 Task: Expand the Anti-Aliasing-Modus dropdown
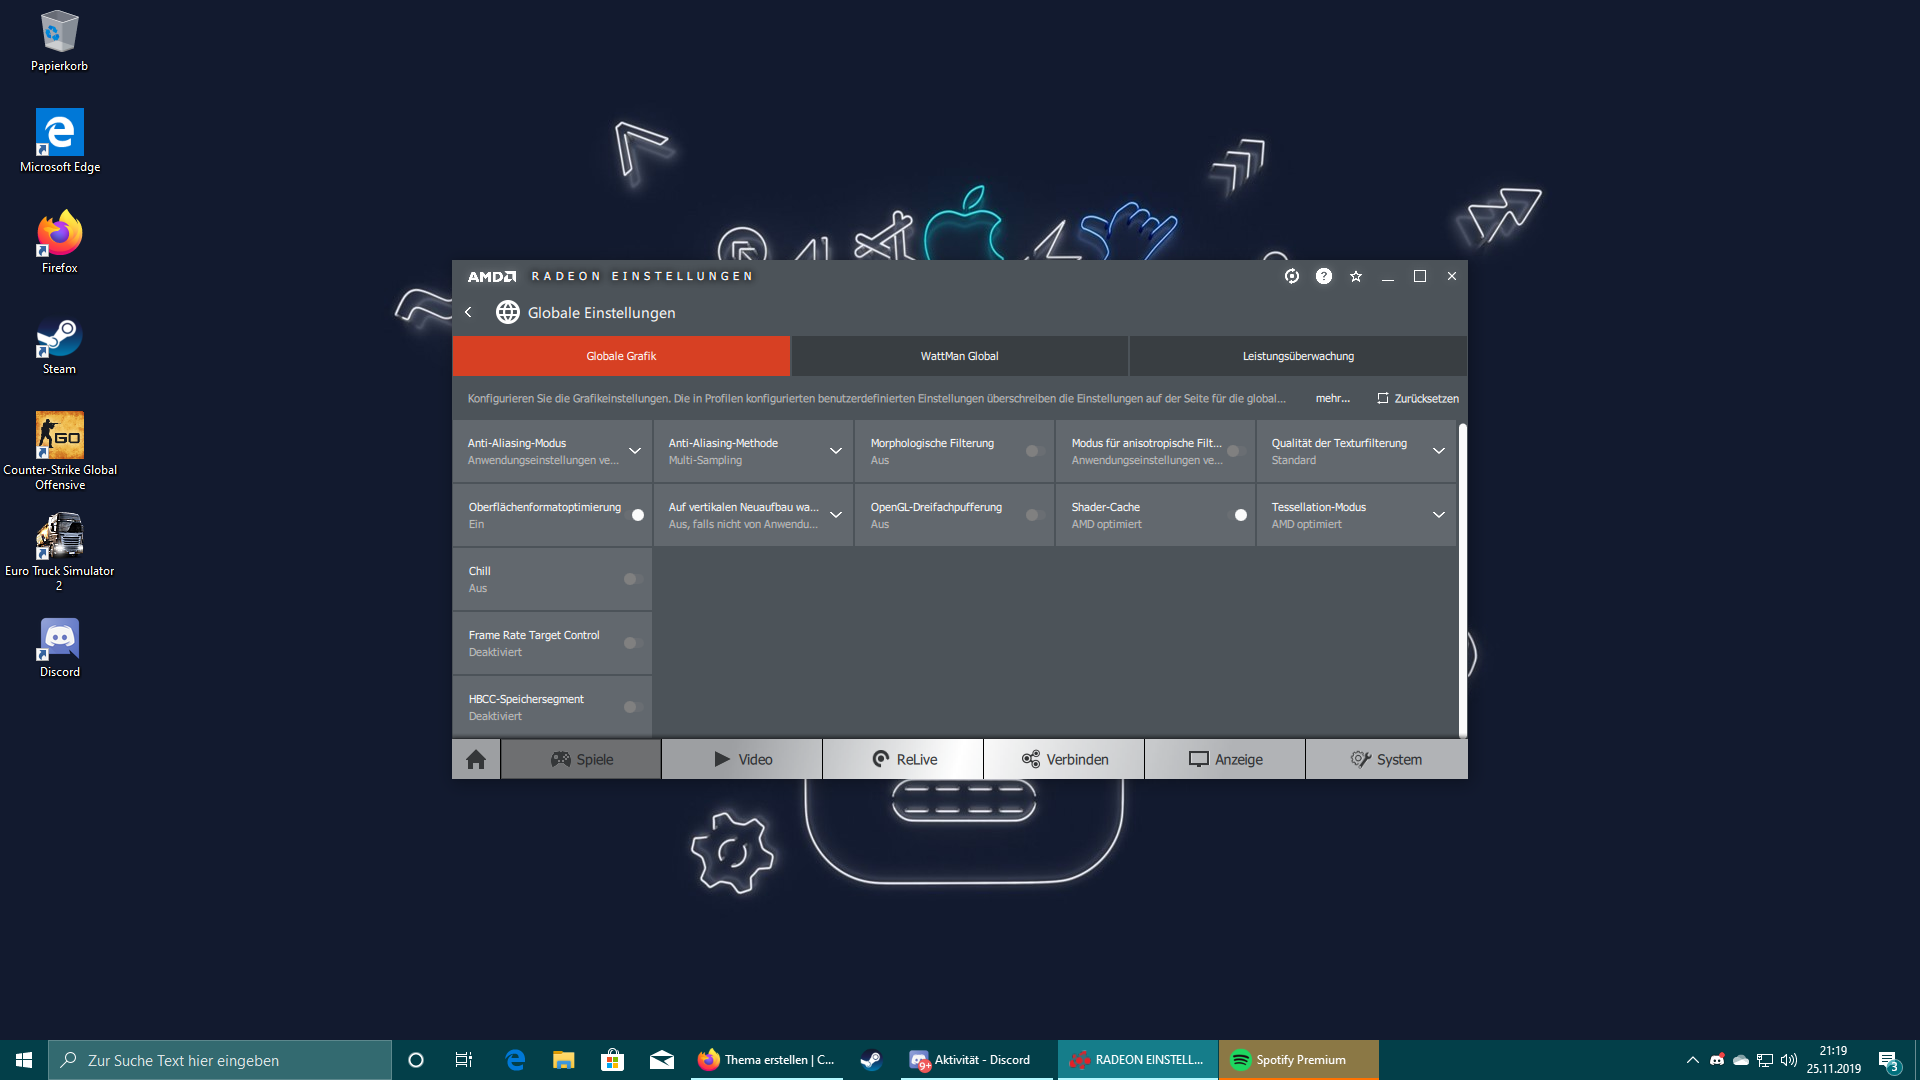(635, 451)
